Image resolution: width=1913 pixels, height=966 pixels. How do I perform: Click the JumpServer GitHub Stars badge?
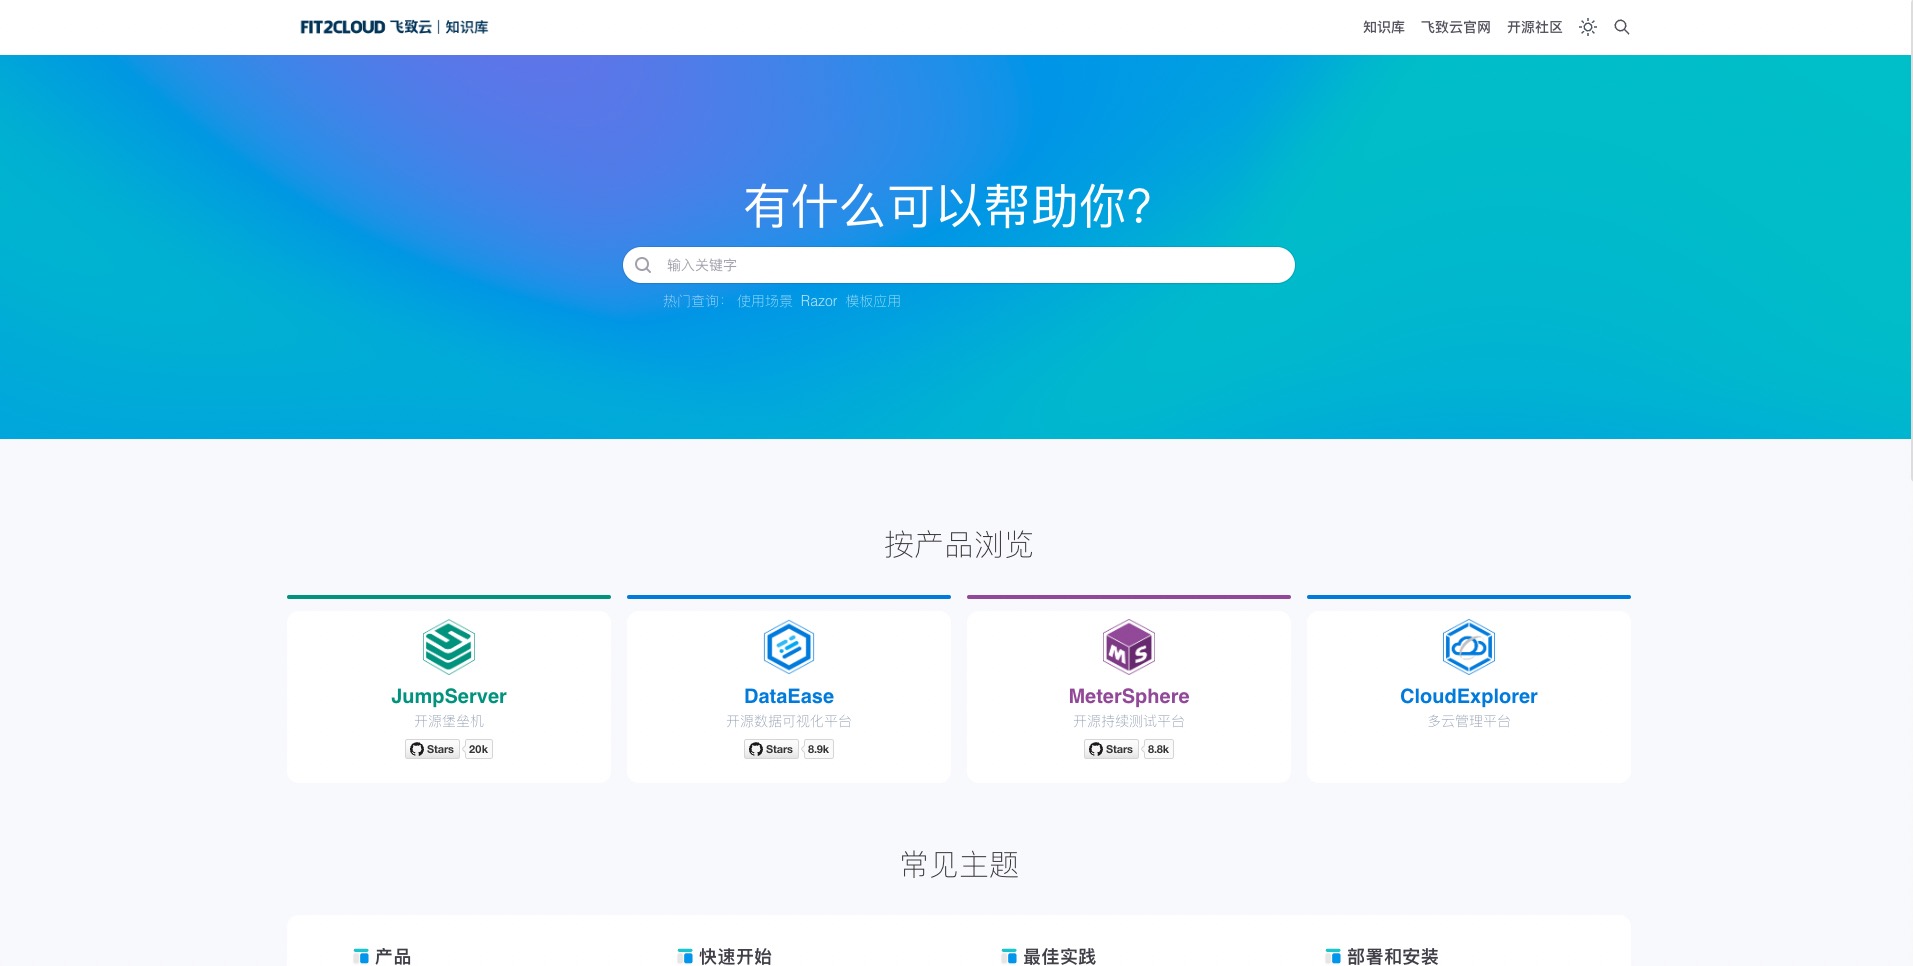432,749
